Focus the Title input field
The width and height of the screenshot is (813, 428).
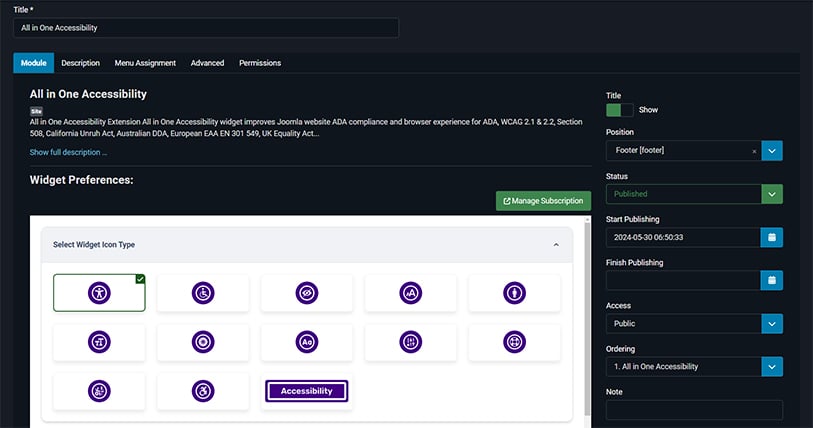[206, 28]
